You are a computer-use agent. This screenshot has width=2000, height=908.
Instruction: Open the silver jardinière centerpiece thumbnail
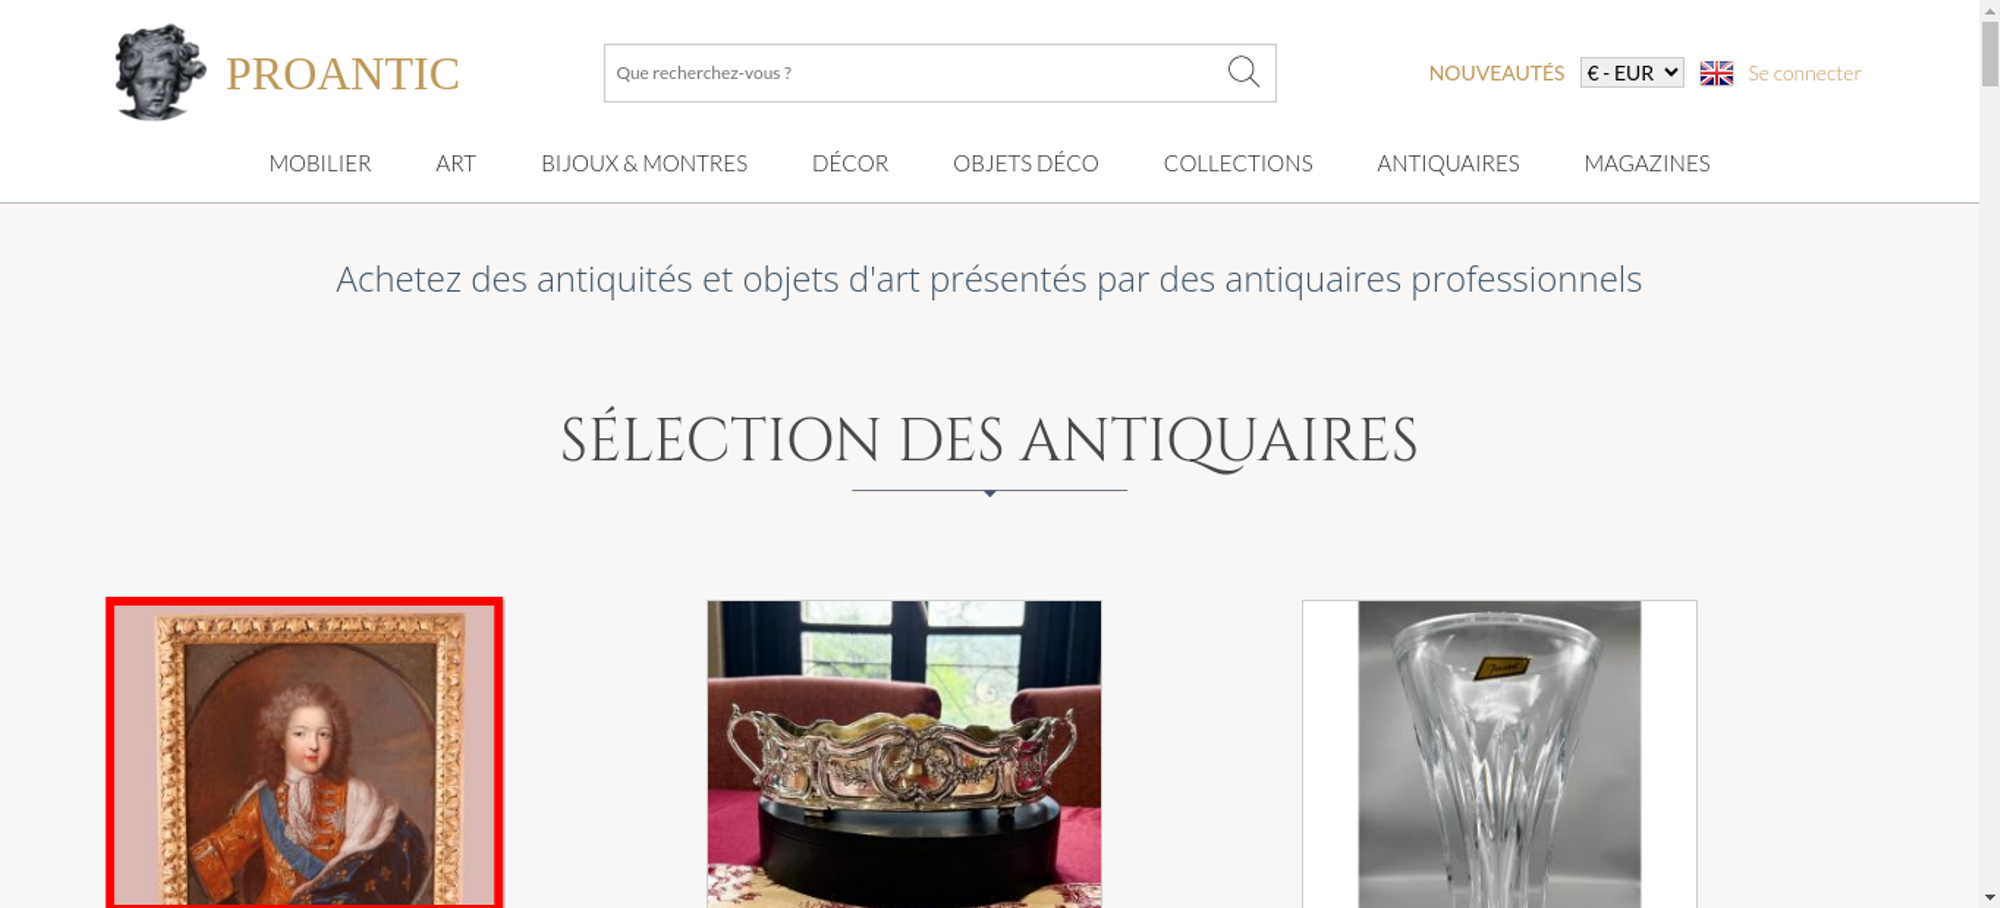(x=904, y=754)
